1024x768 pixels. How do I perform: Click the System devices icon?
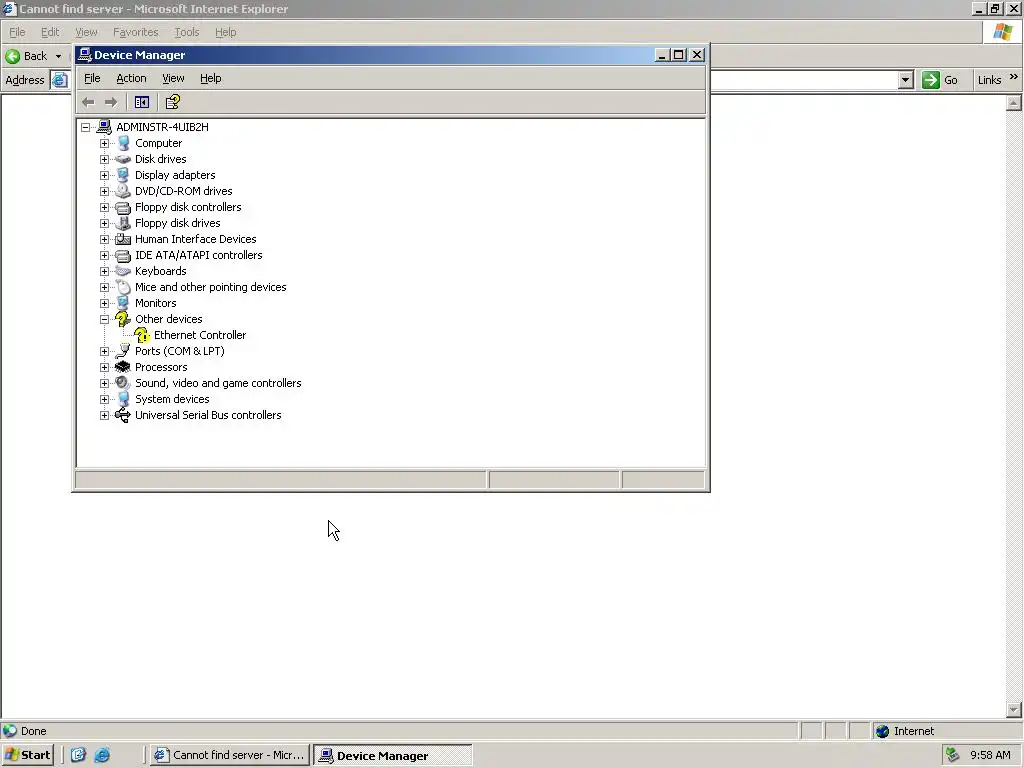(123, 399)
